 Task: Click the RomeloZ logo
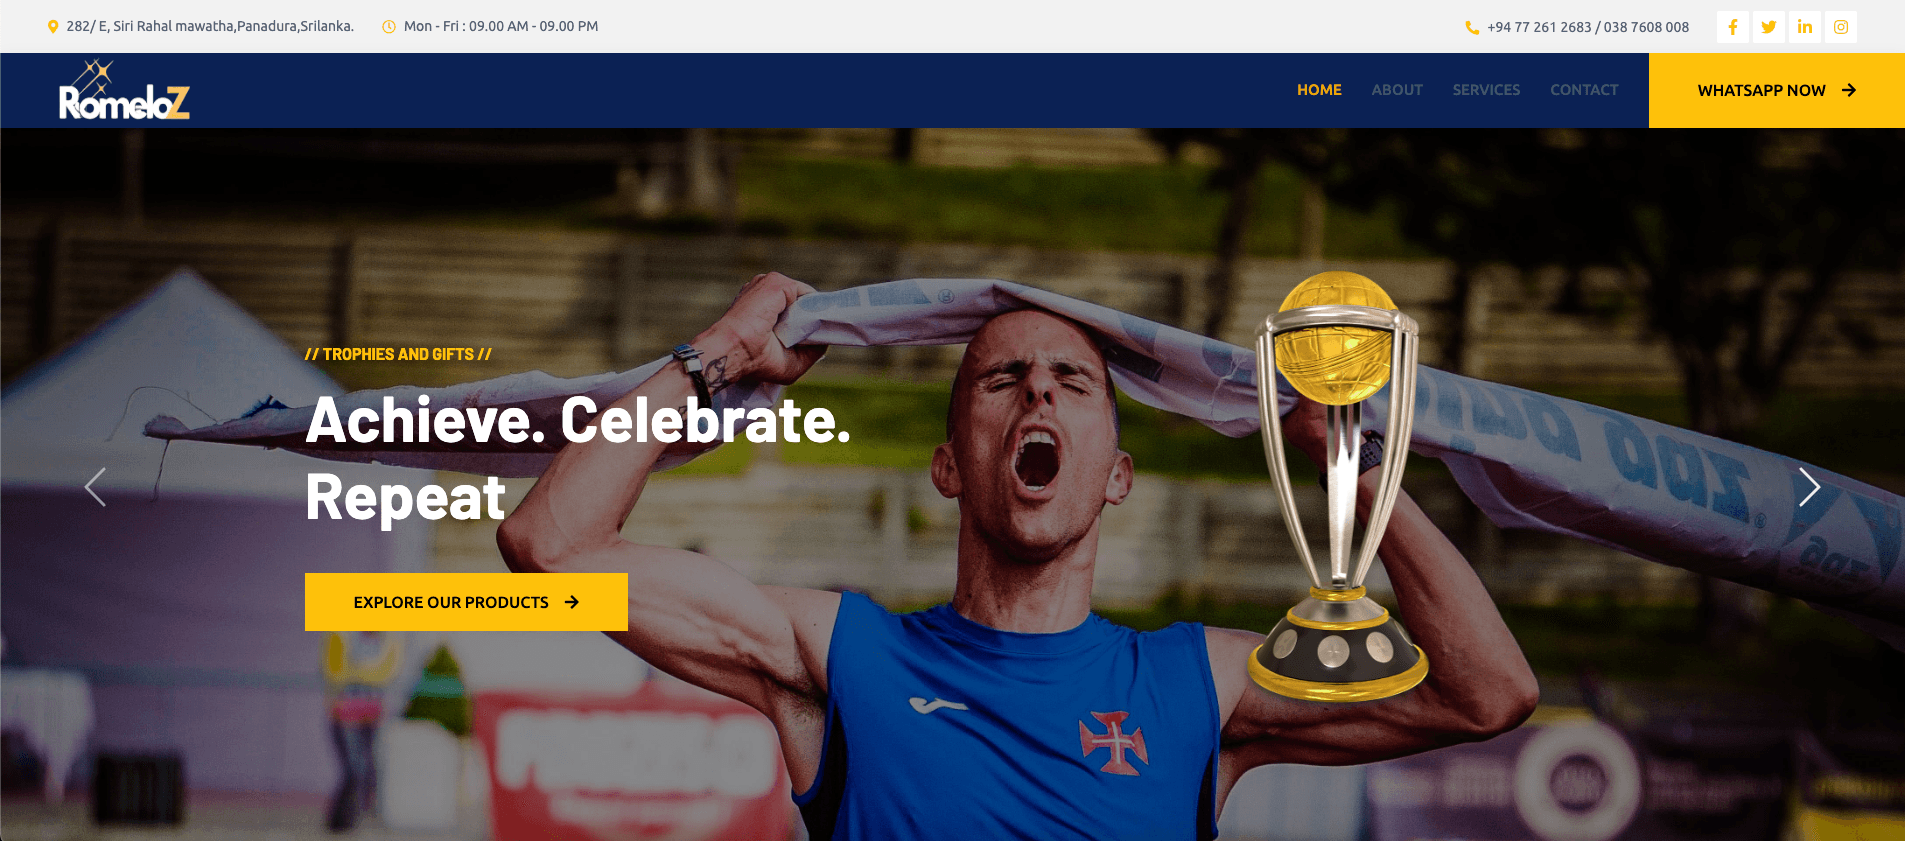pos(124,90)
